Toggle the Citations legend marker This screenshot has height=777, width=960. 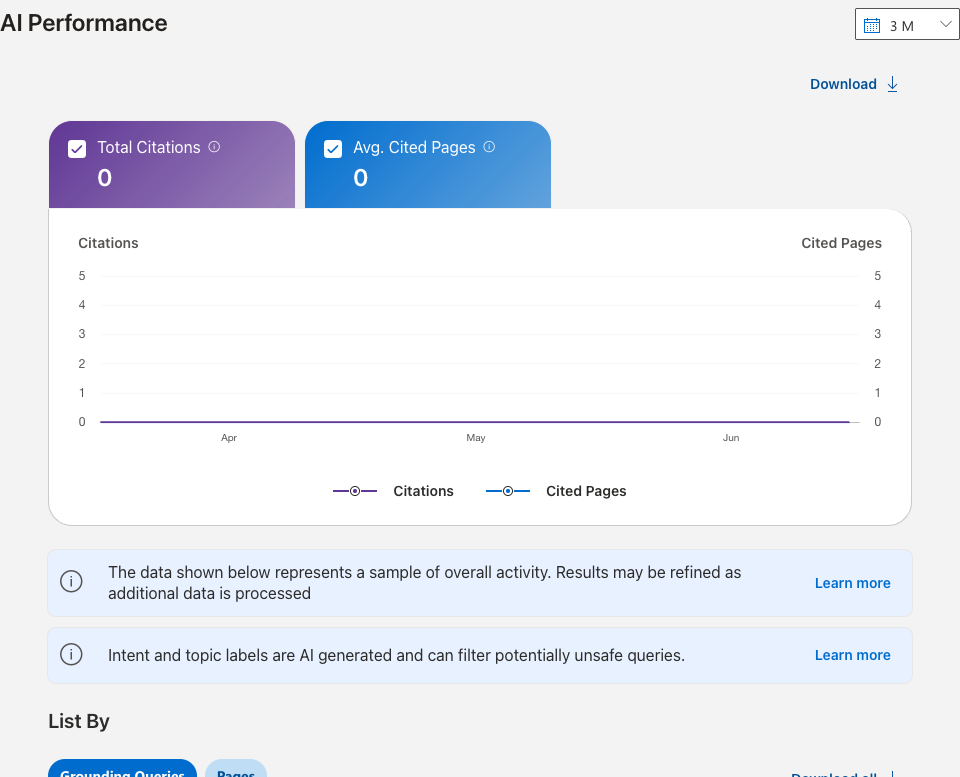(355, 491)
